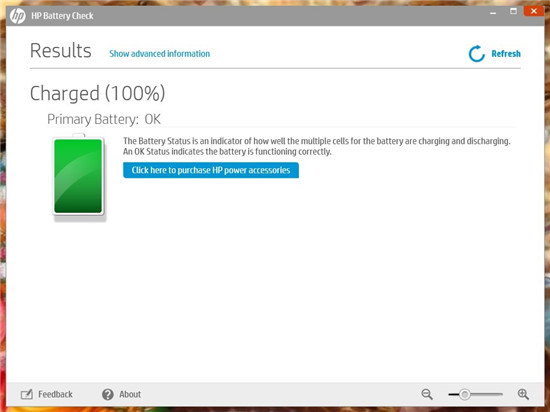Close the HP Battery Check window

pos(534,11)
